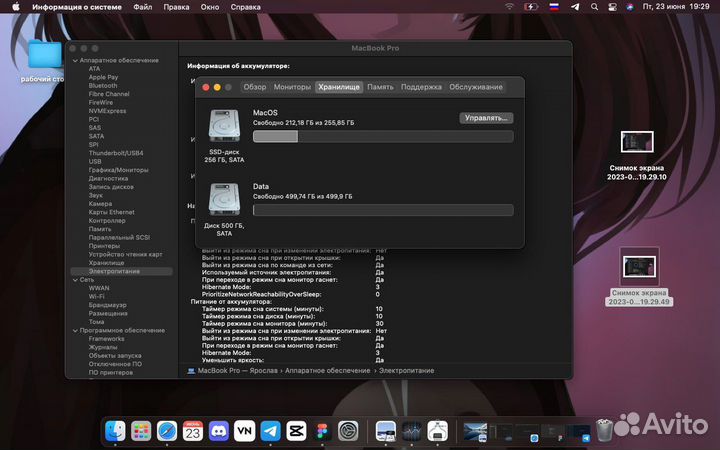Open Preview app in the dock

click(x=386, y=431)
